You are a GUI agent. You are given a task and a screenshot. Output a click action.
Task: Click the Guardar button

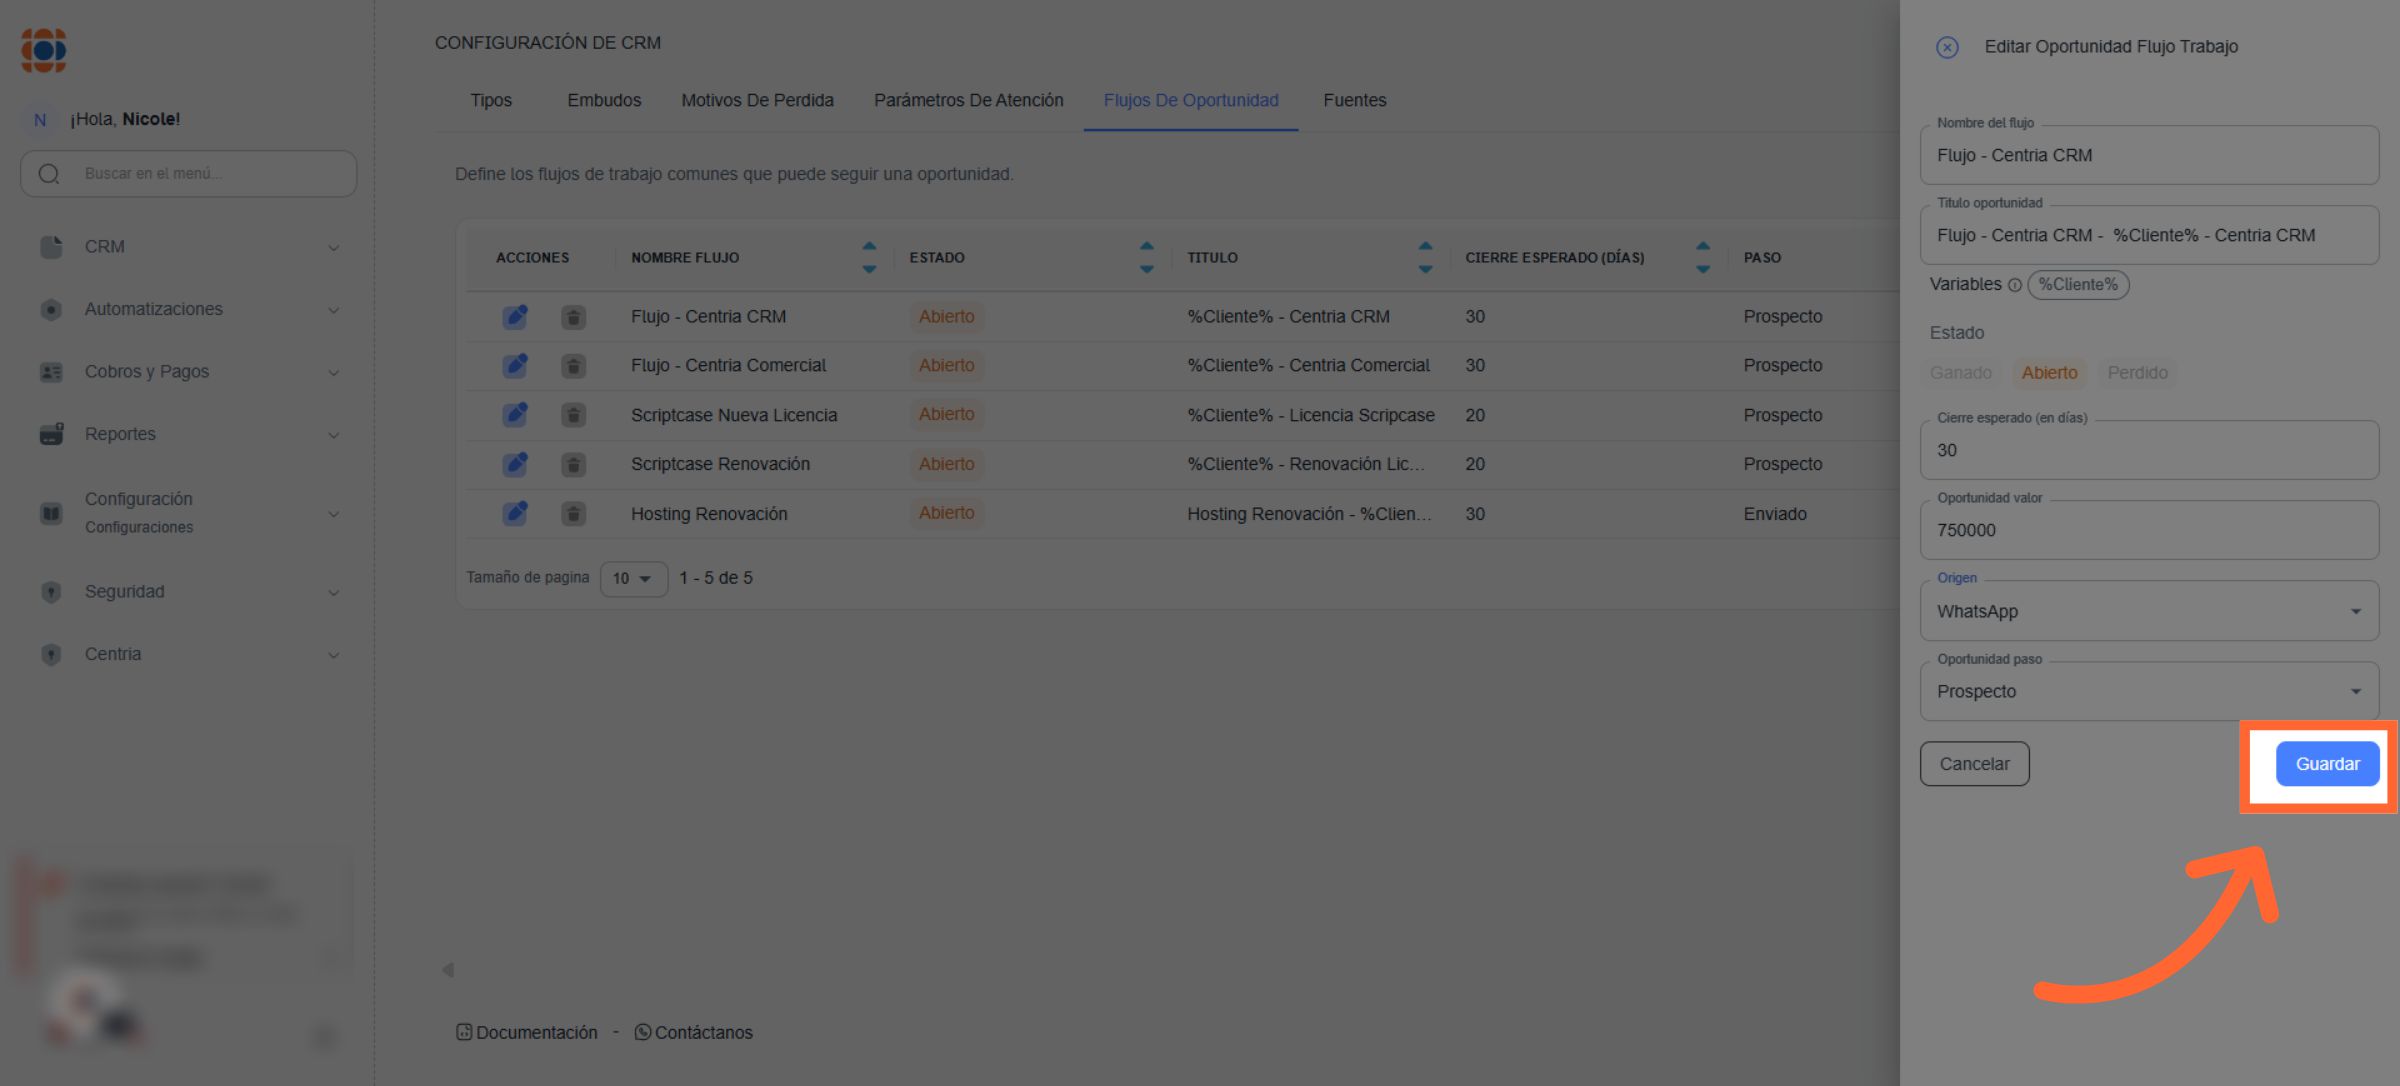pos(2327,764)
